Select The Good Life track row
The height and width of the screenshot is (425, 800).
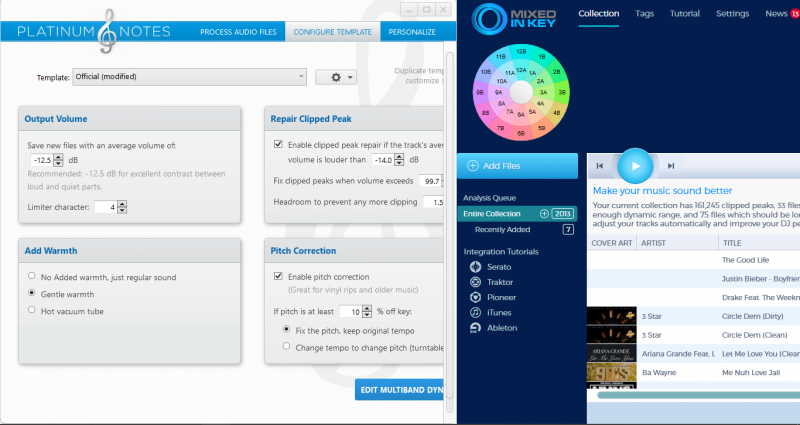pyautogui.click(x=693, y=260)
